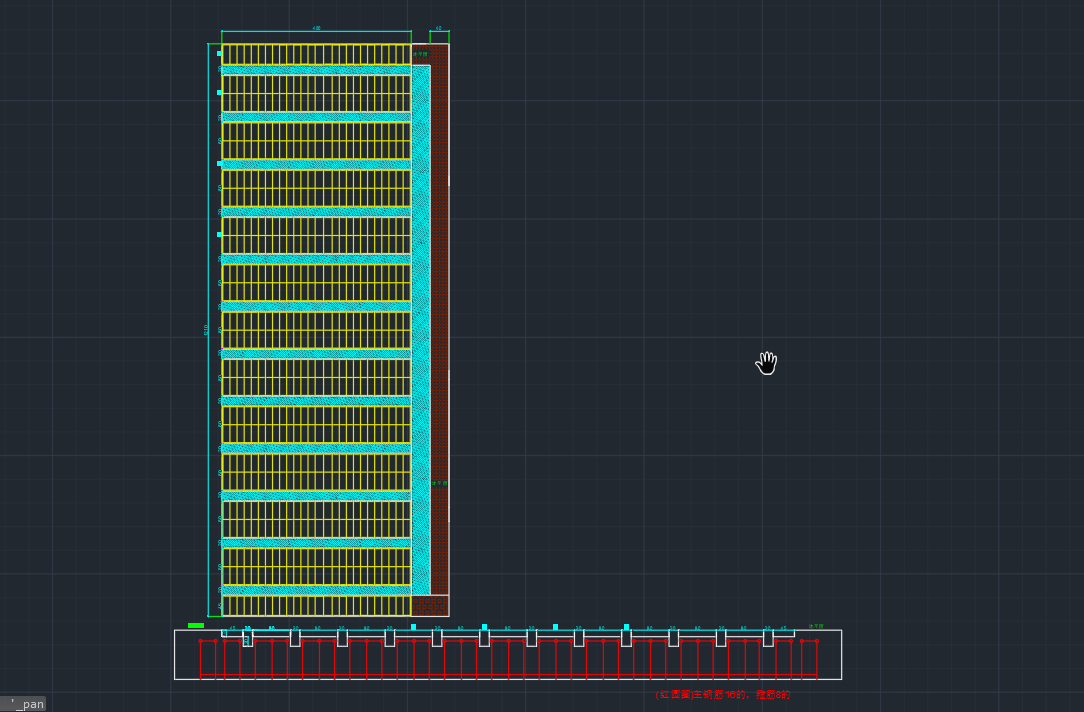Click the topmost yellow grid panel

coord(316,54)
